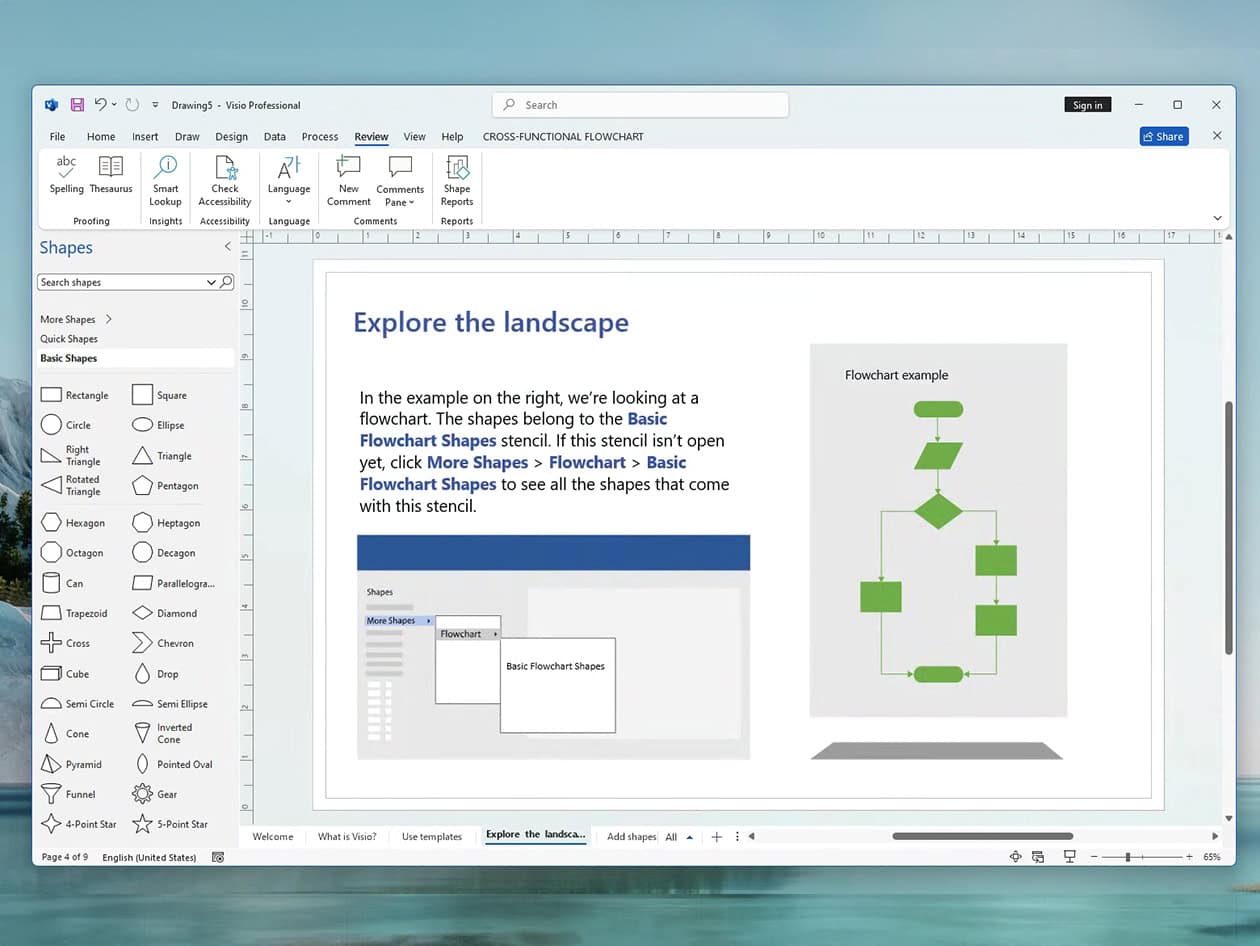This screenshot has height=946, width=1260.
Task: Start Presentation Mode from the status bar
Action: pos(1069,856)
